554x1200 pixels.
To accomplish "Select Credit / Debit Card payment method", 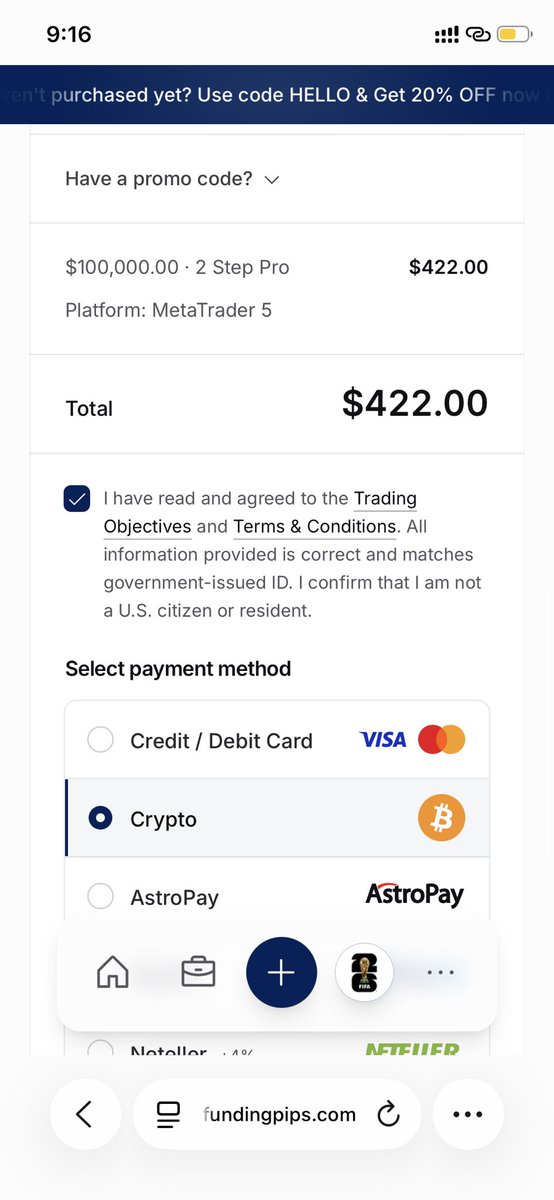I will coord(277,740).
